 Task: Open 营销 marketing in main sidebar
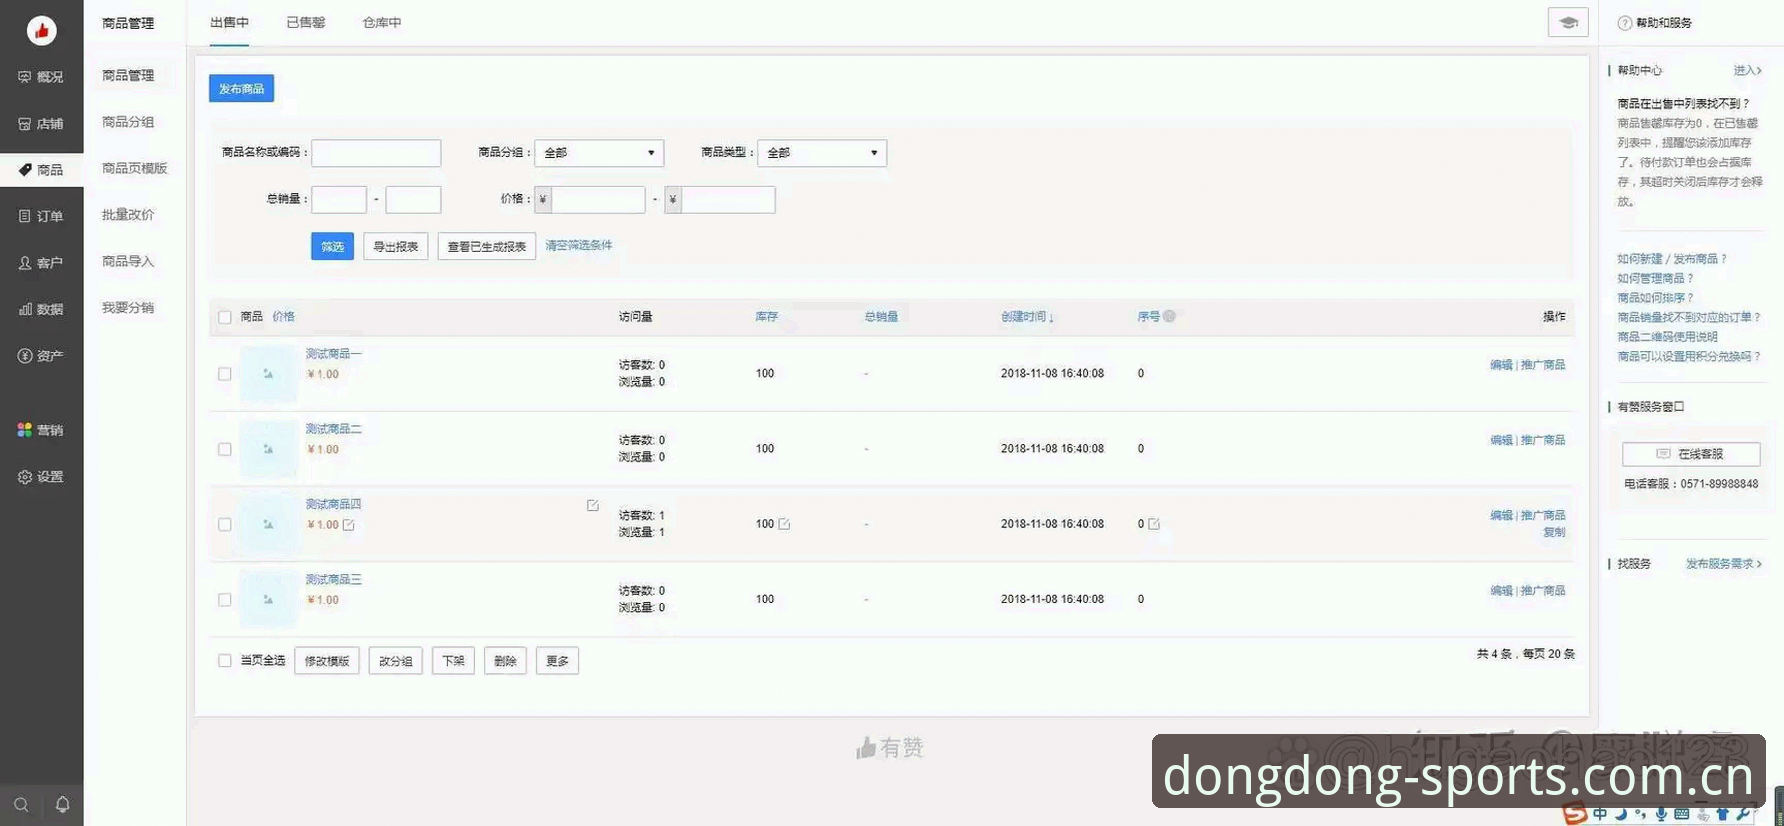41,430
